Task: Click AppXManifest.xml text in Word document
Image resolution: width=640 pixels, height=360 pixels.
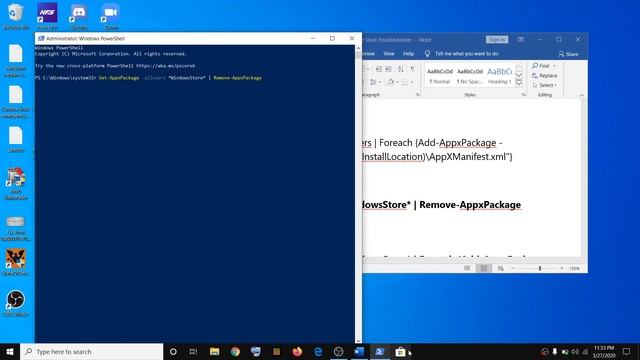Action: [467, 157]
